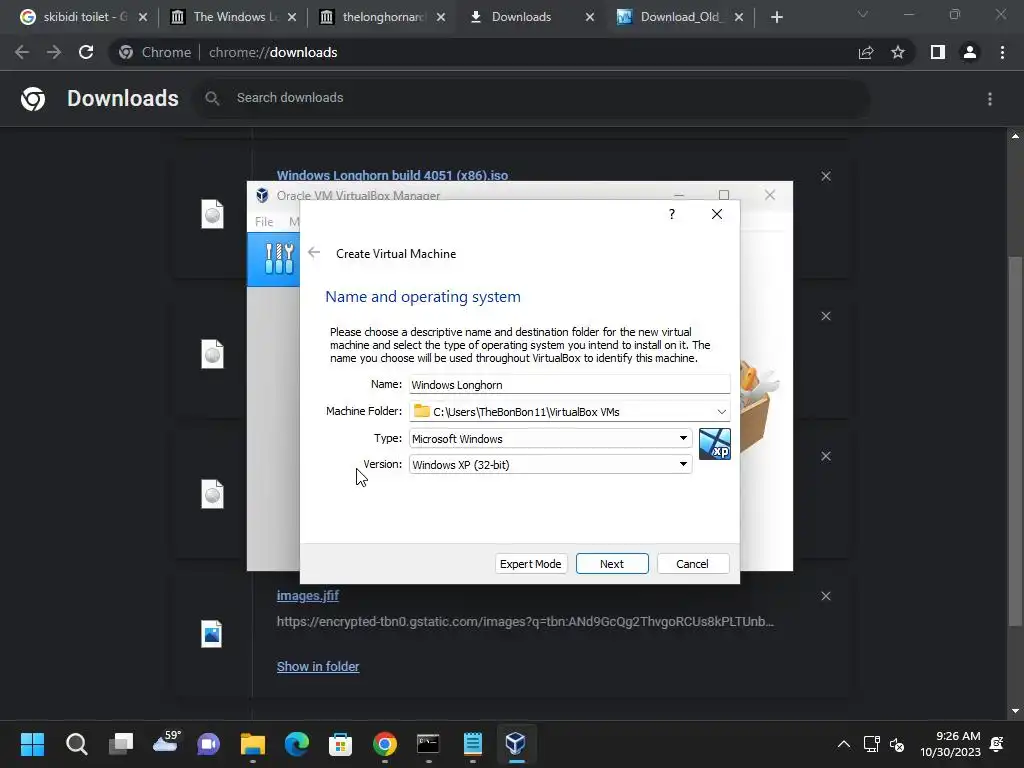
Task: Click the Name field Windows Longhorn
Action: pos(569,385)
